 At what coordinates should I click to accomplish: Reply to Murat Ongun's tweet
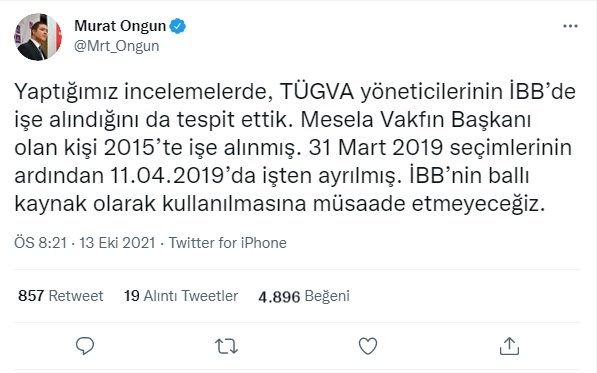click(x=85, y=346)
